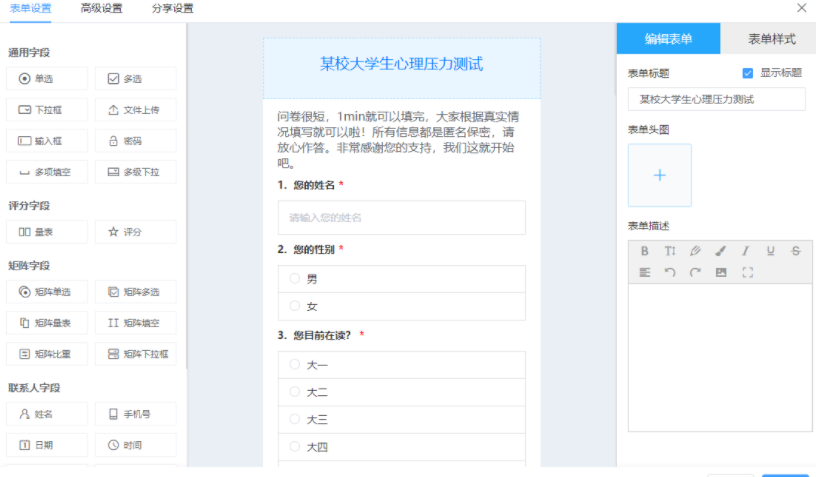Select question 您目前在读?
Screen dimensions: 816x477
click(x=321, y=336)
